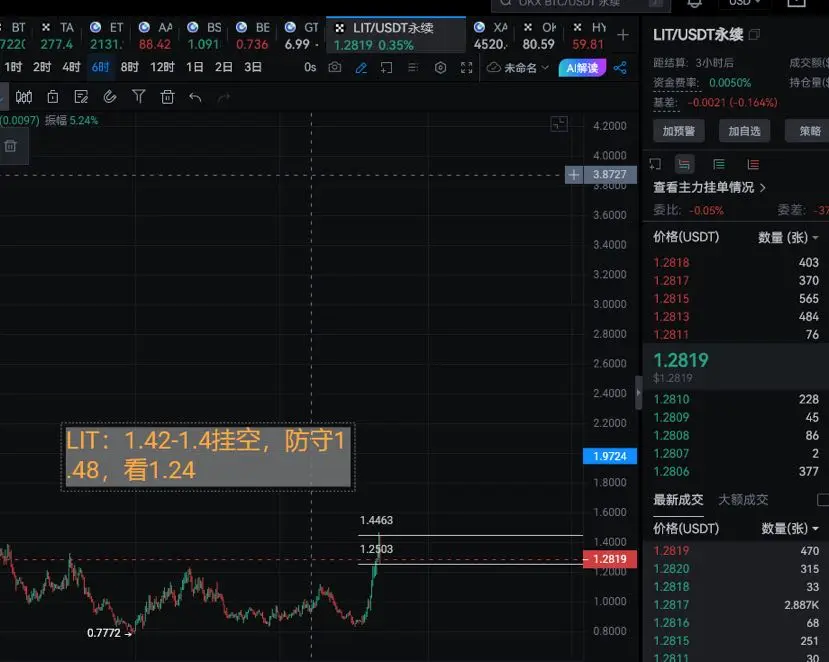Switch to the 4时 timeframe
Image resolution: width=829 pixels, height=662 pixels.
coord(71,67)
